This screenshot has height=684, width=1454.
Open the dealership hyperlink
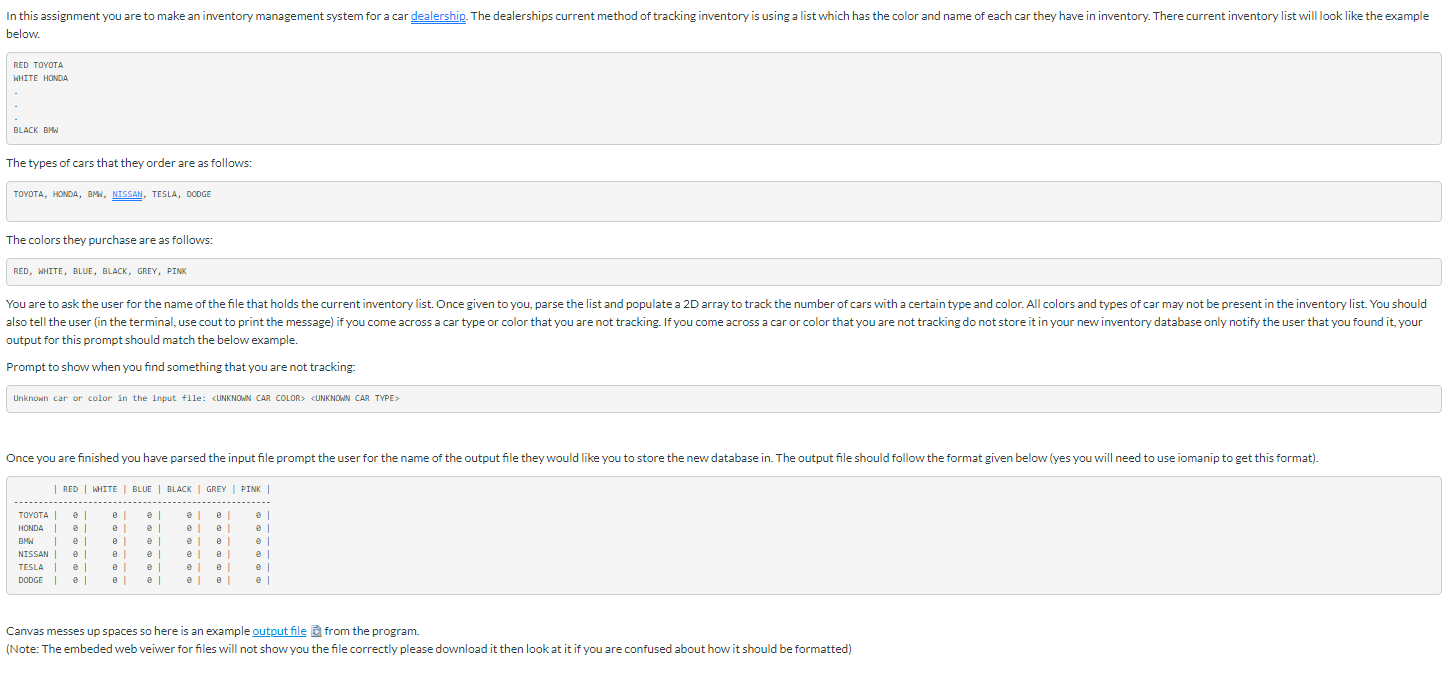click(x=439, y=17)
